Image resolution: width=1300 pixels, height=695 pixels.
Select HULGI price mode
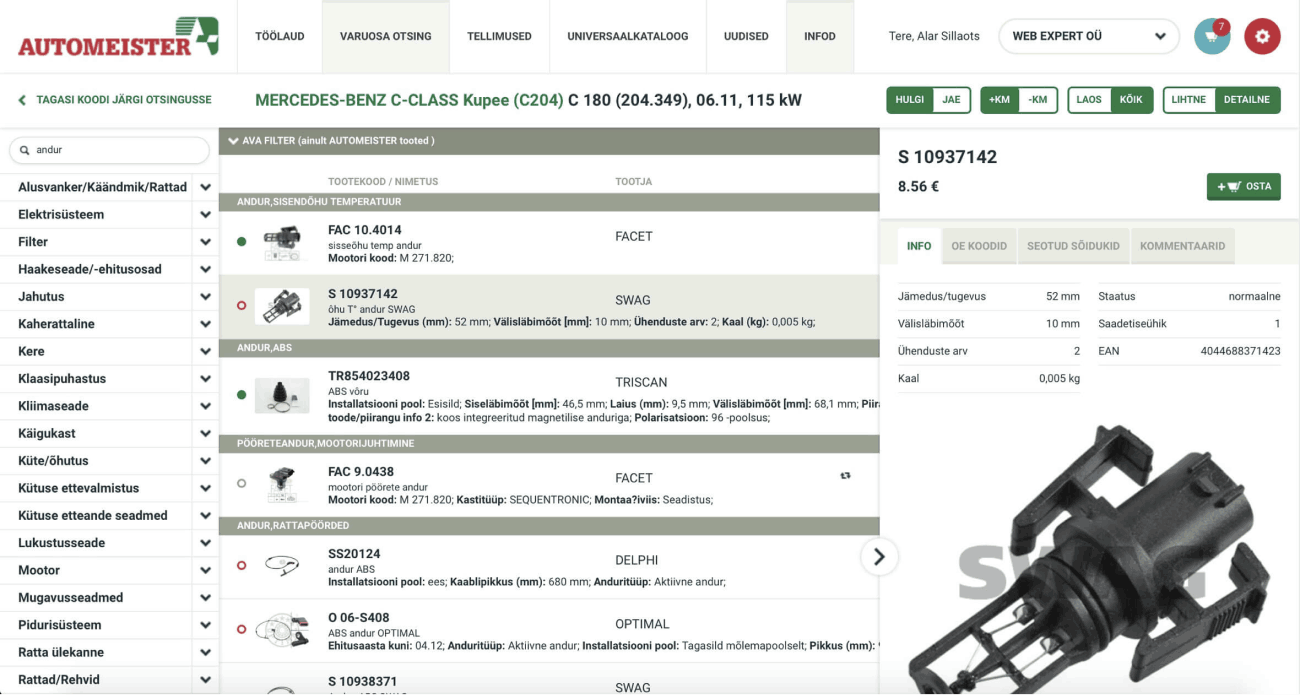909,100
